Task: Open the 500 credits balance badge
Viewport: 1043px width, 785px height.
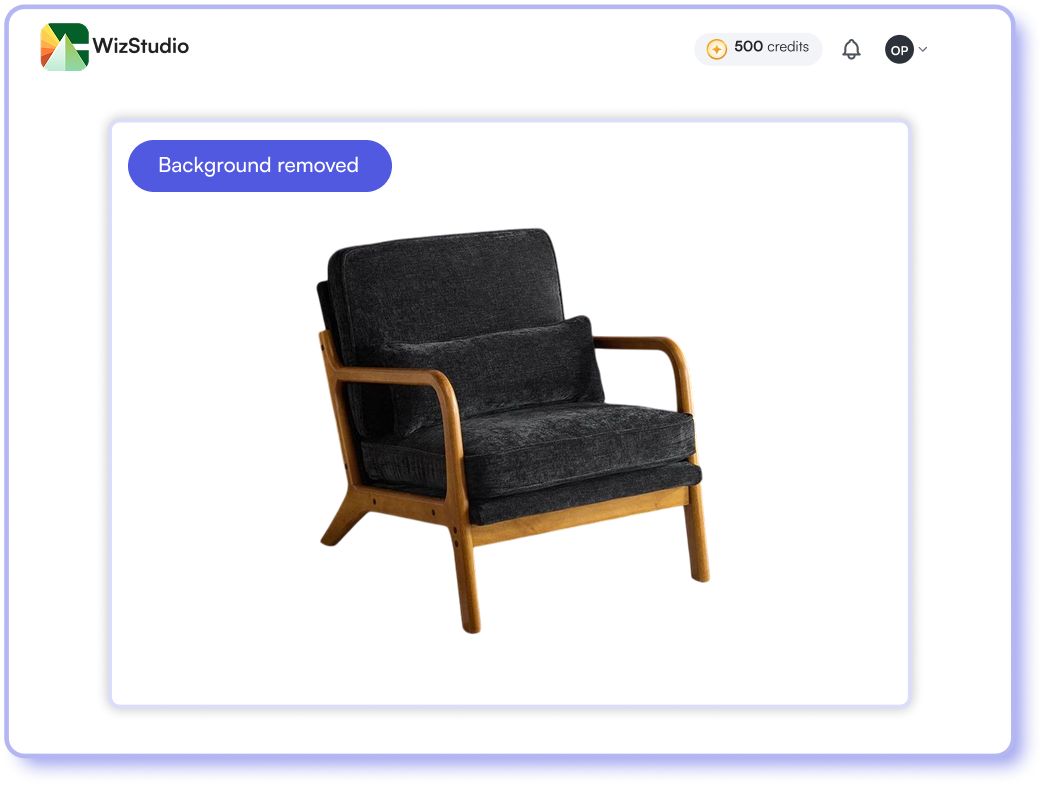Action: [758, 49]
